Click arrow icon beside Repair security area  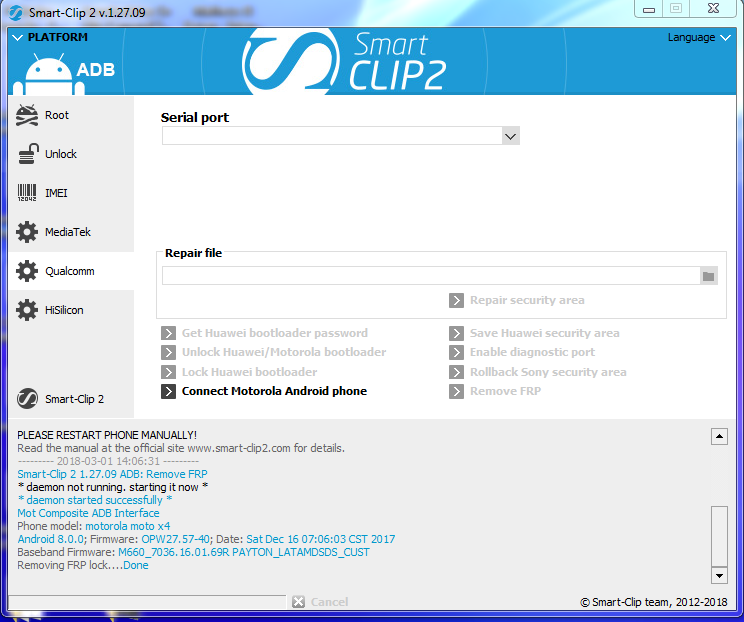pos(456,300)
